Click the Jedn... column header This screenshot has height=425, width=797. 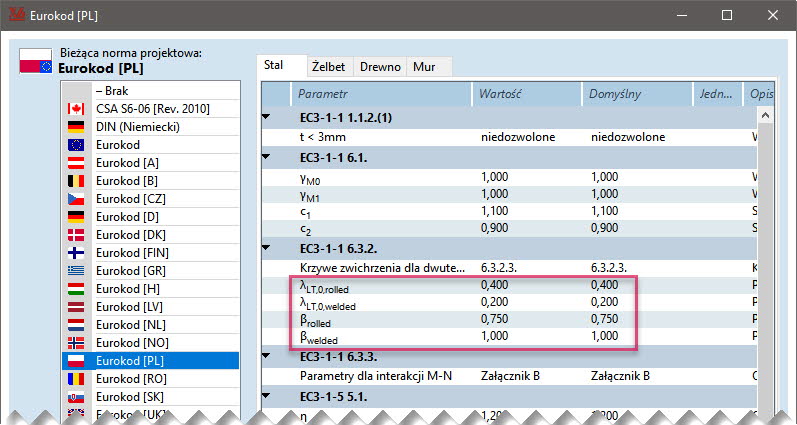click(x=718, y=94)
